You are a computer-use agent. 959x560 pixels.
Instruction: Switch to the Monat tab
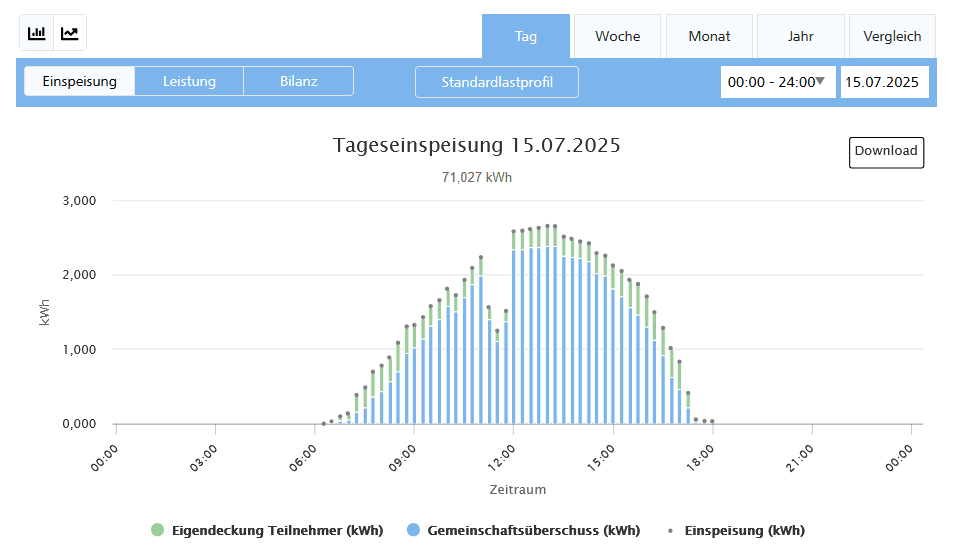tap(709, 36)
